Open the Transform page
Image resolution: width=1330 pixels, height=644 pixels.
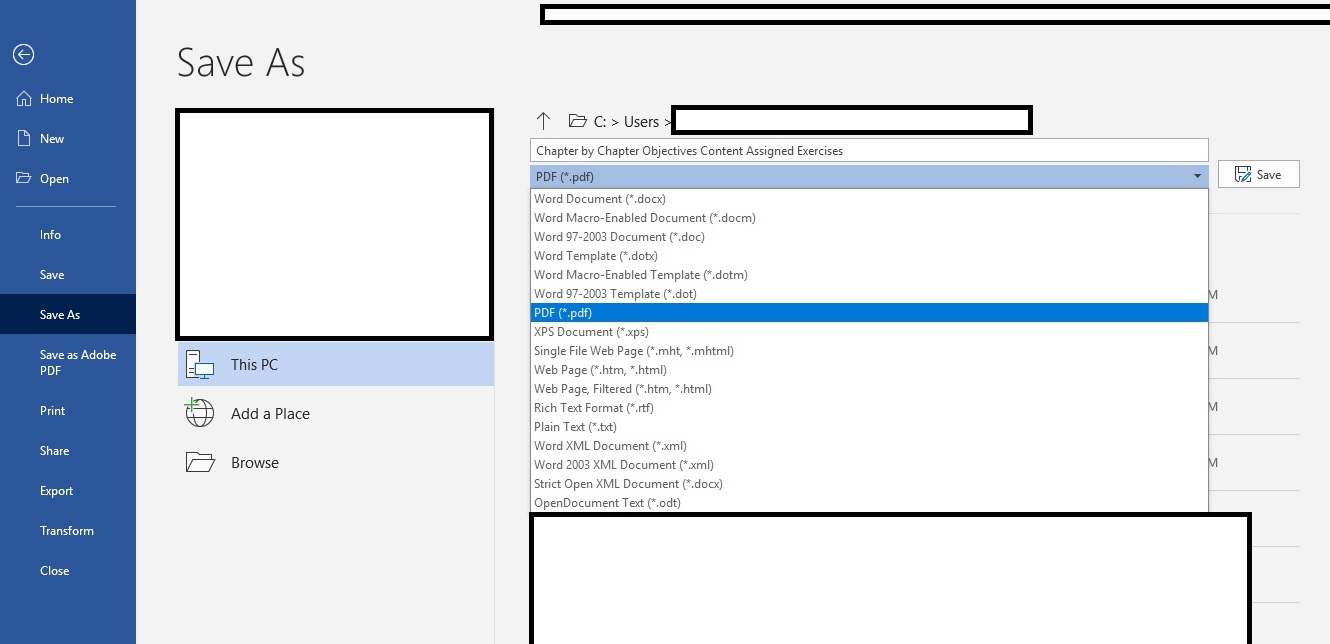click(68, 531)
